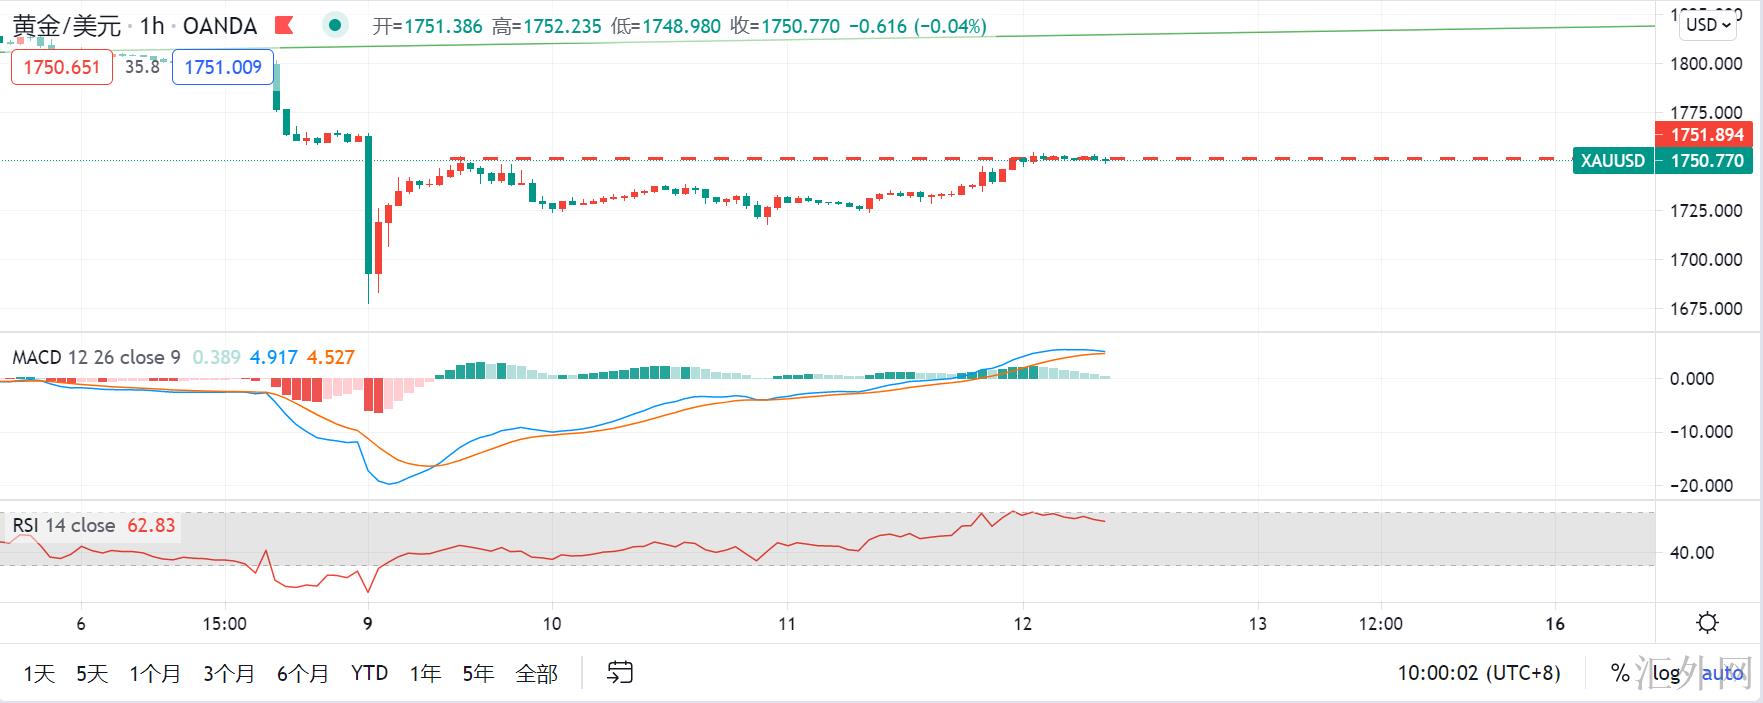Click the blue buy price 1751.009 button
This screenshot has width=1763, height=703.
point(223,67)
